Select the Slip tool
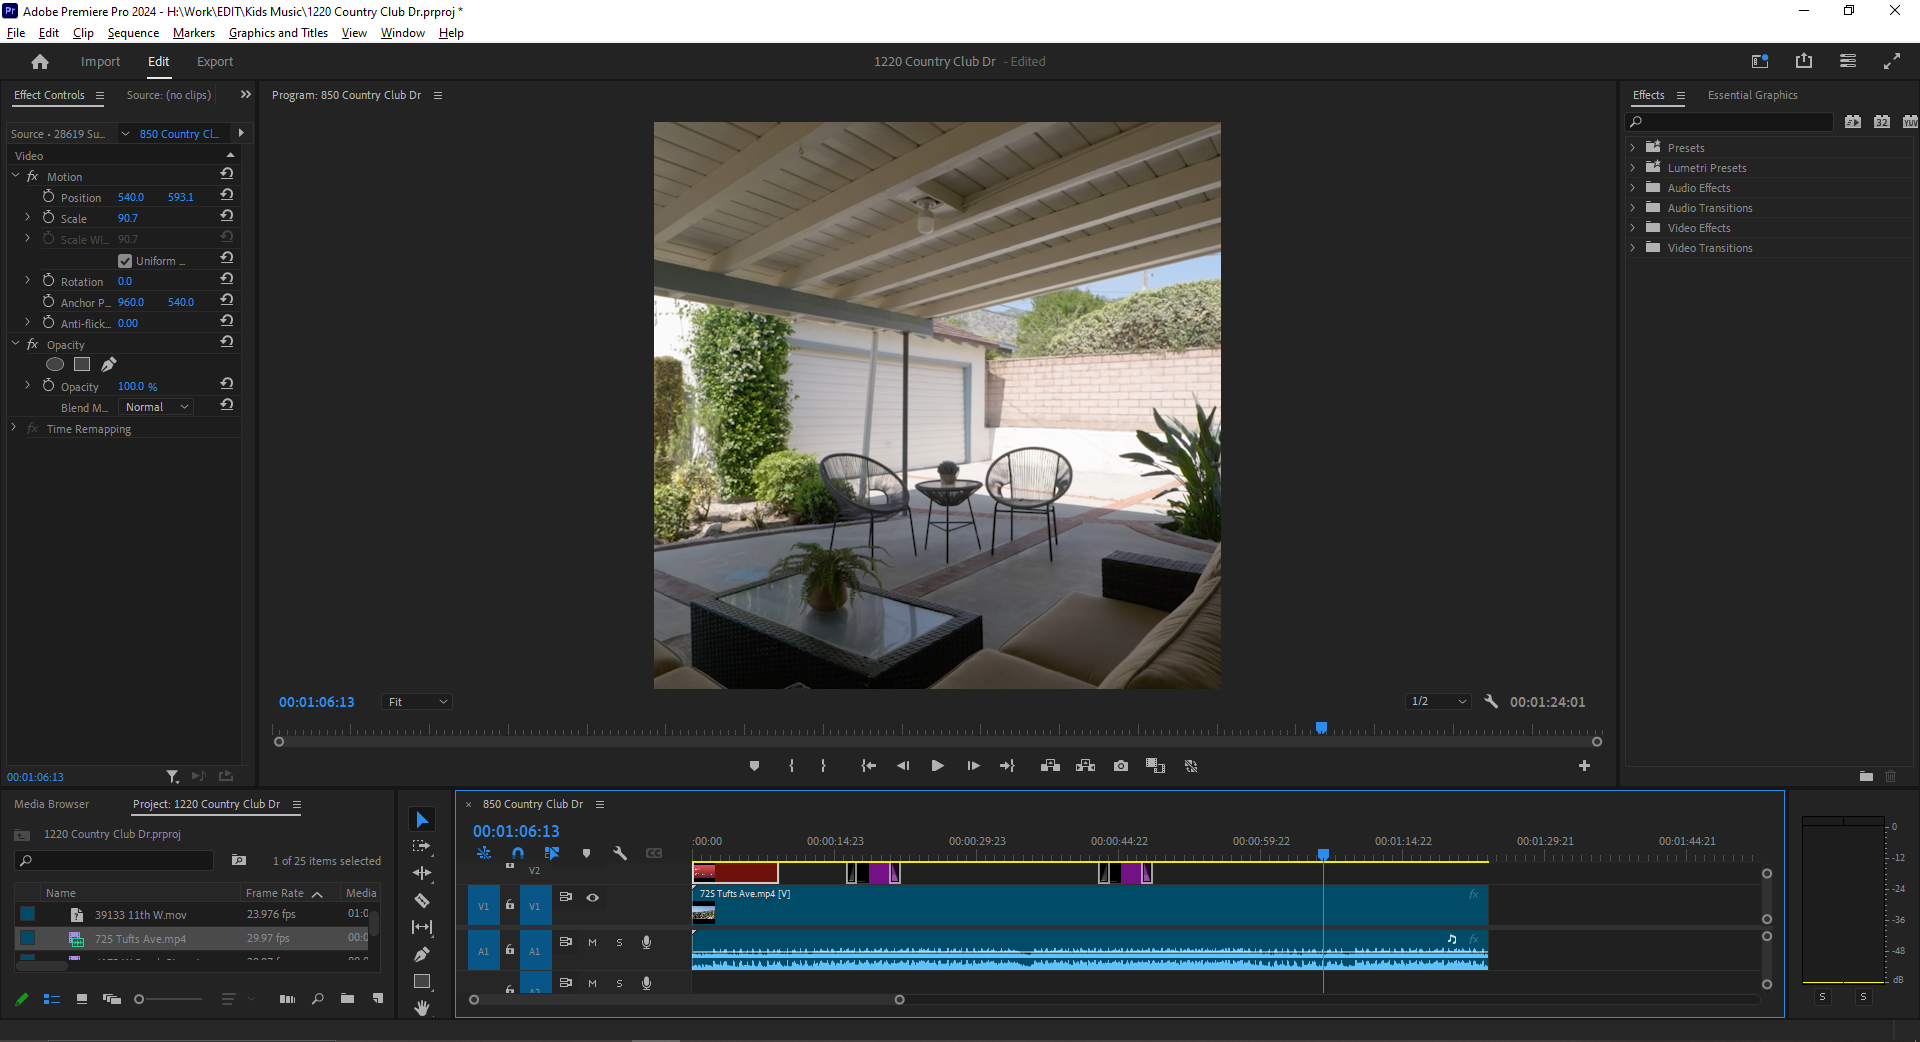Image resolution: width=1920 pixels, height=1042 pixels. 422,927
